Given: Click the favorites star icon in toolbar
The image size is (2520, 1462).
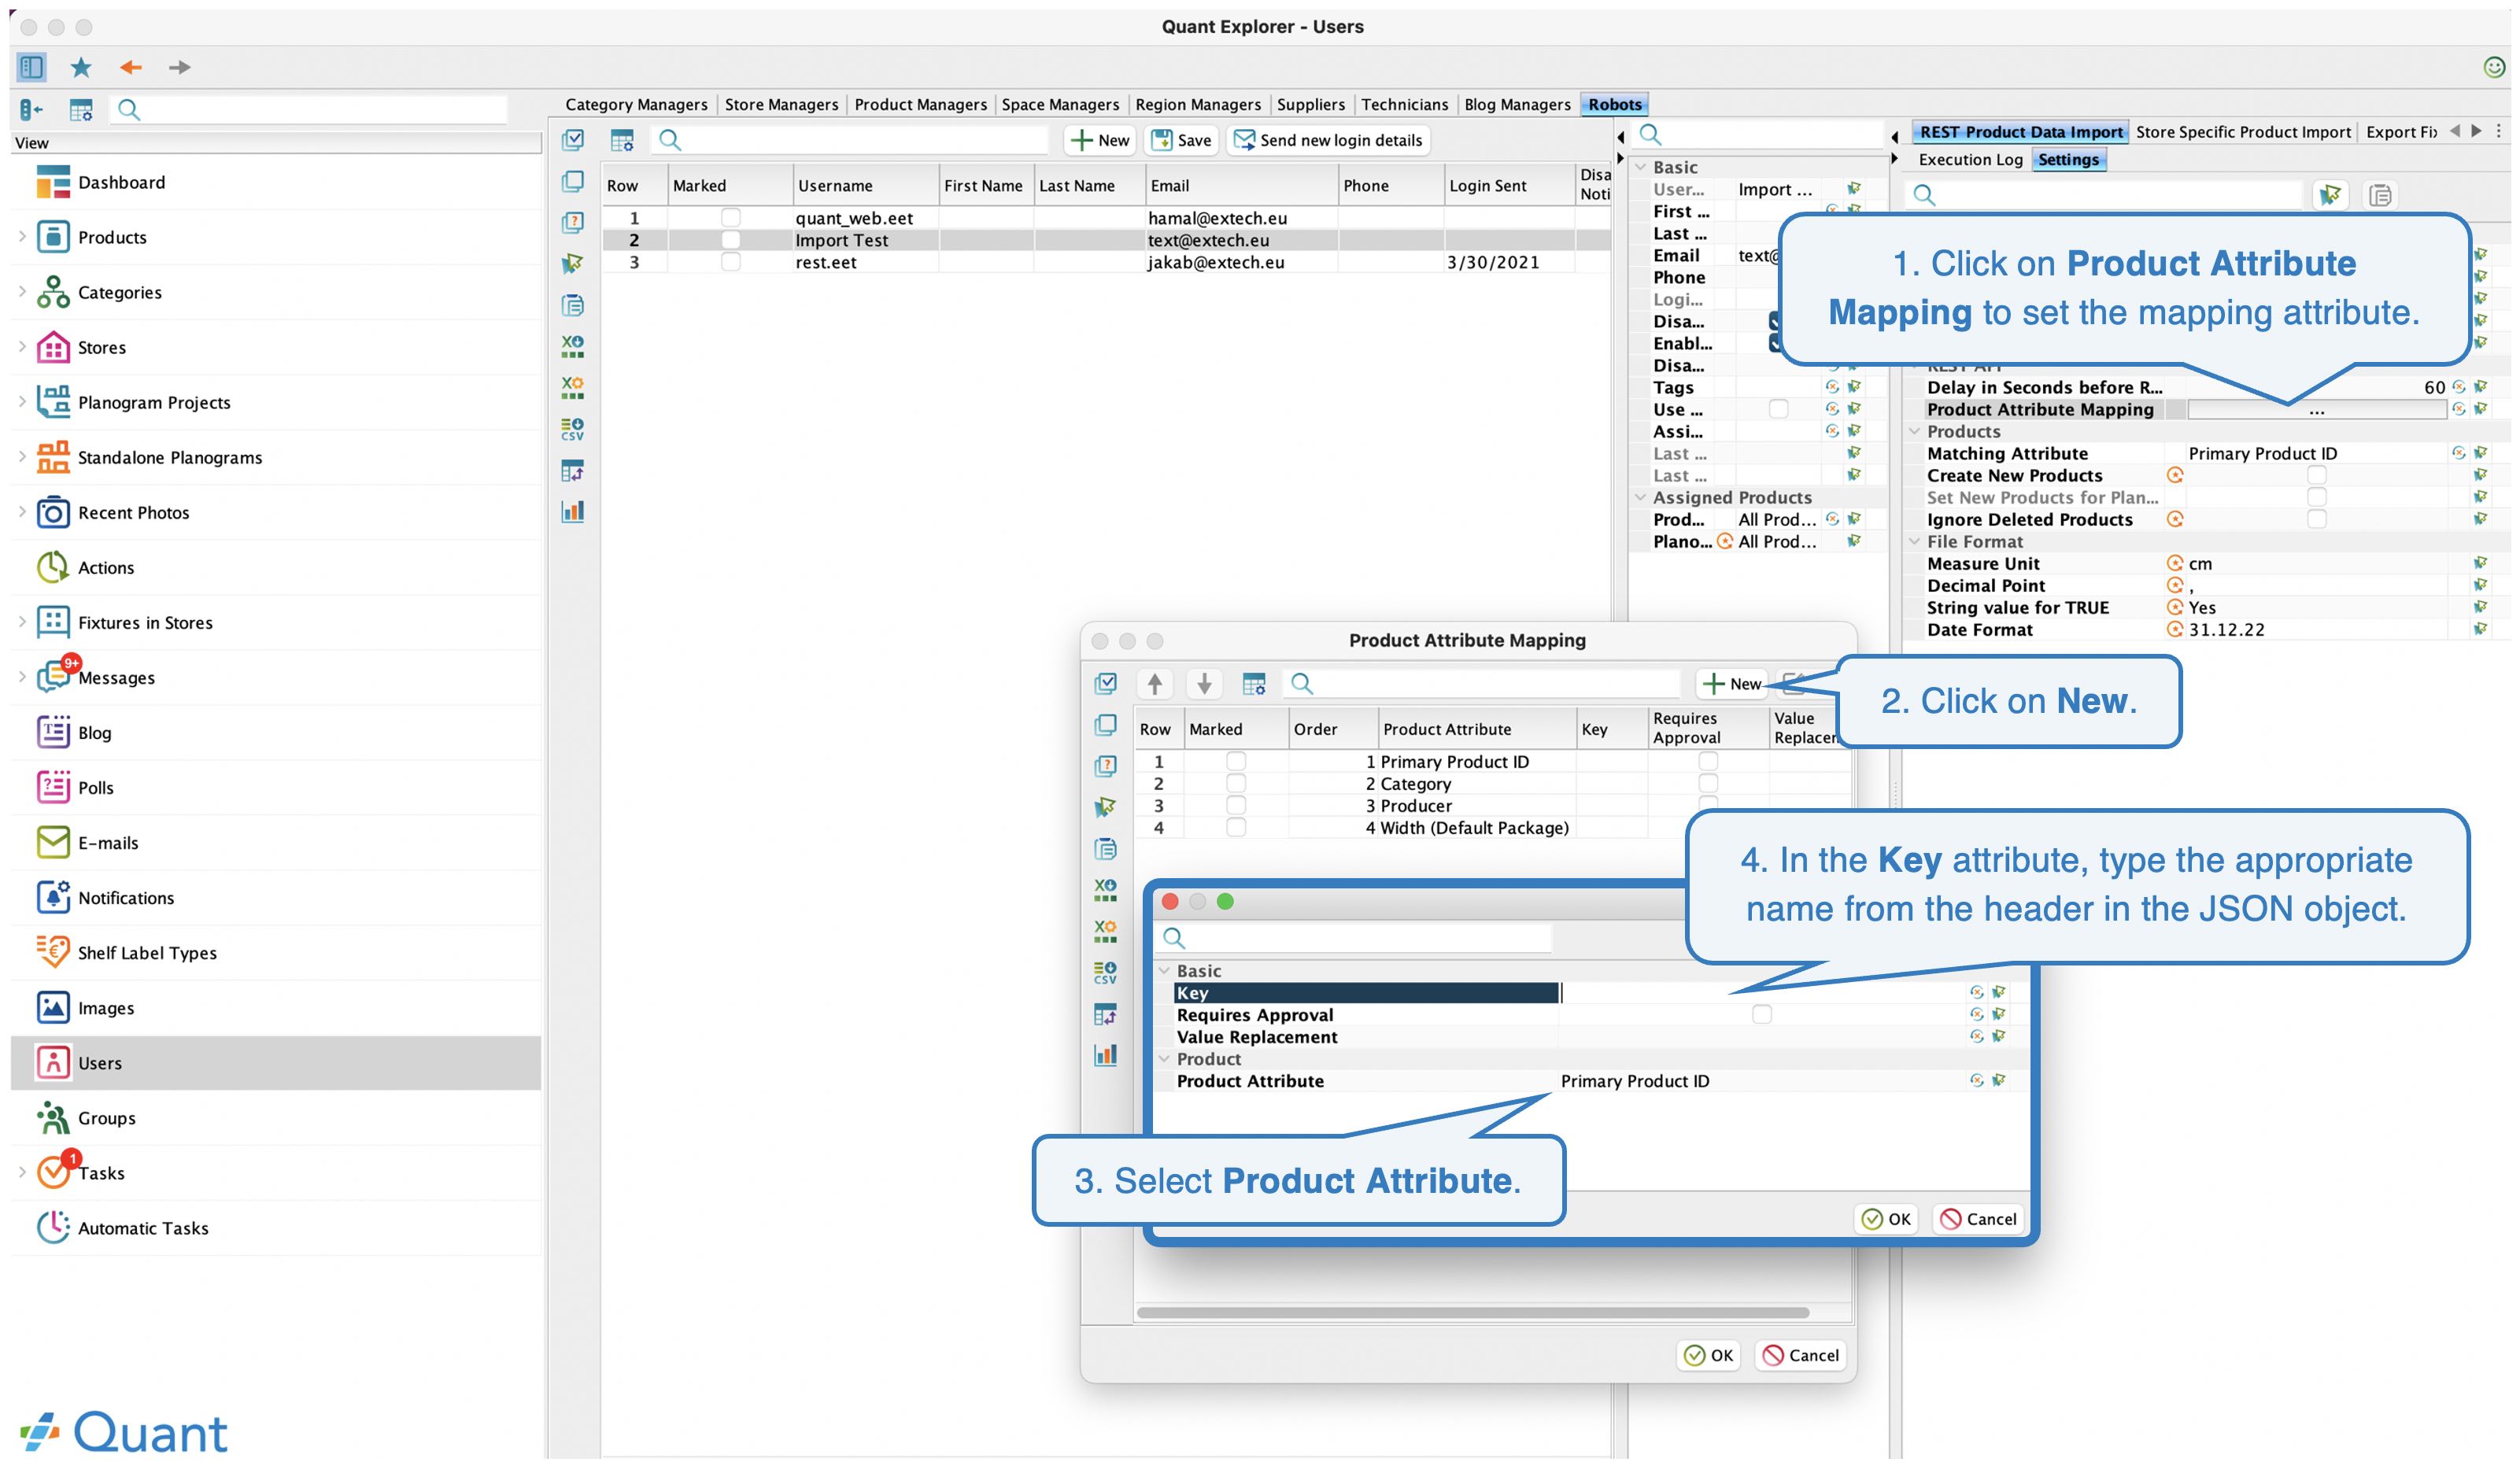Looking at the screenshot, I should tap(81, 67).
